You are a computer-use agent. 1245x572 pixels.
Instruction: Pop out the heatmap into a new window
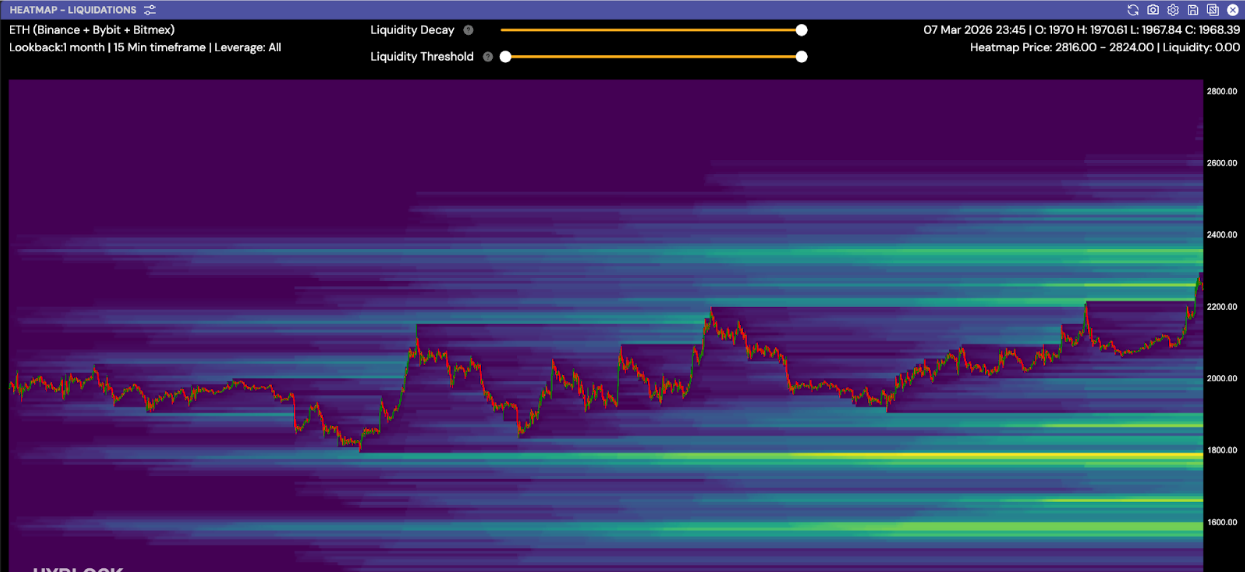[1213, 10]
